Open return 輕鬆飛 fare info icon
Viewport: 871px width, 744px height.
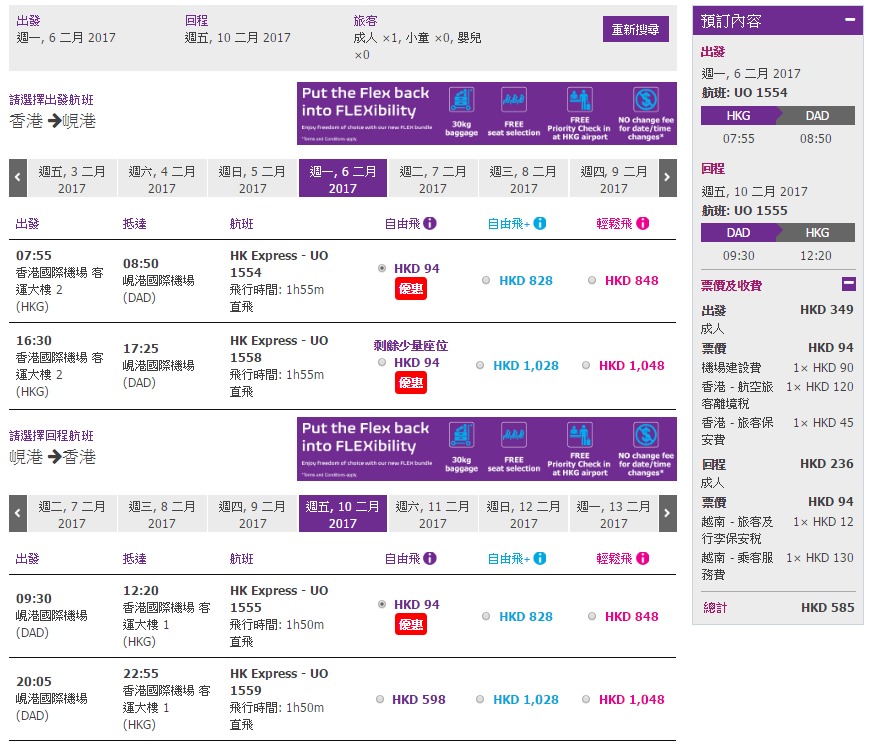point(643,558)
